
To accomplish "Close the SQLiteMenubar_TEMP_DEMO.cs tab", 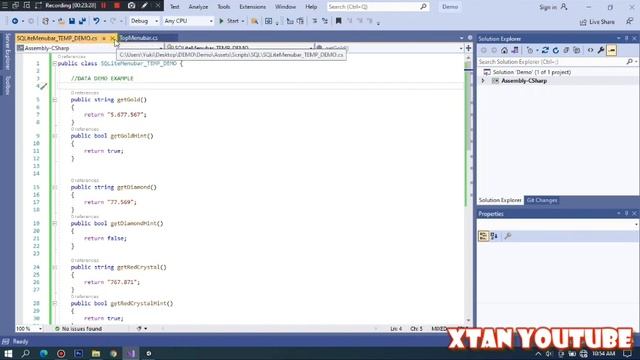I will tap(113, 38).
